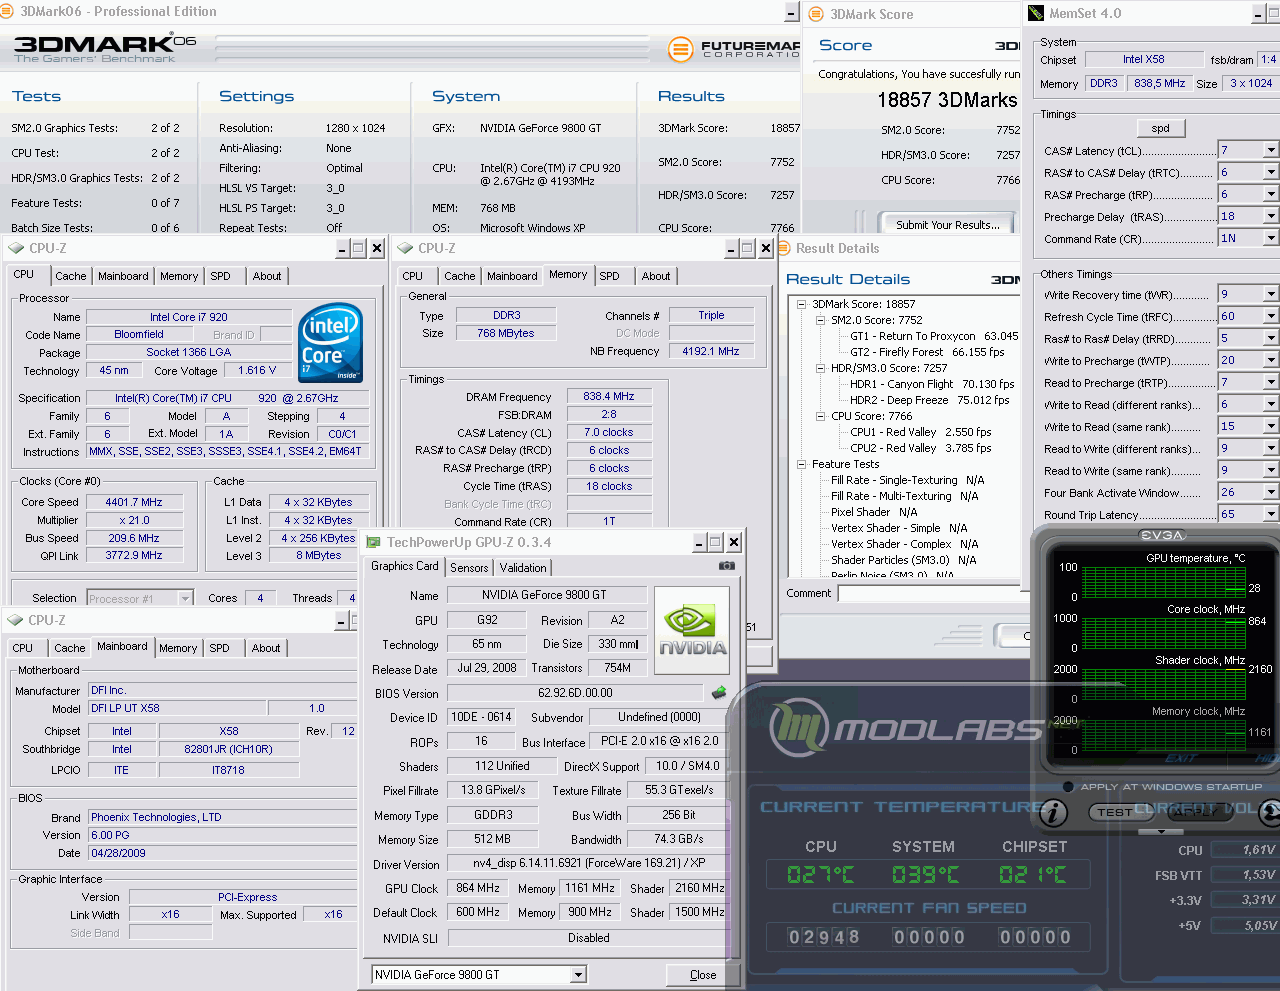Click the GPU temperature graph in EVGA
The width and height of the screenshot is (1280, 991).
coord(1164,582)
